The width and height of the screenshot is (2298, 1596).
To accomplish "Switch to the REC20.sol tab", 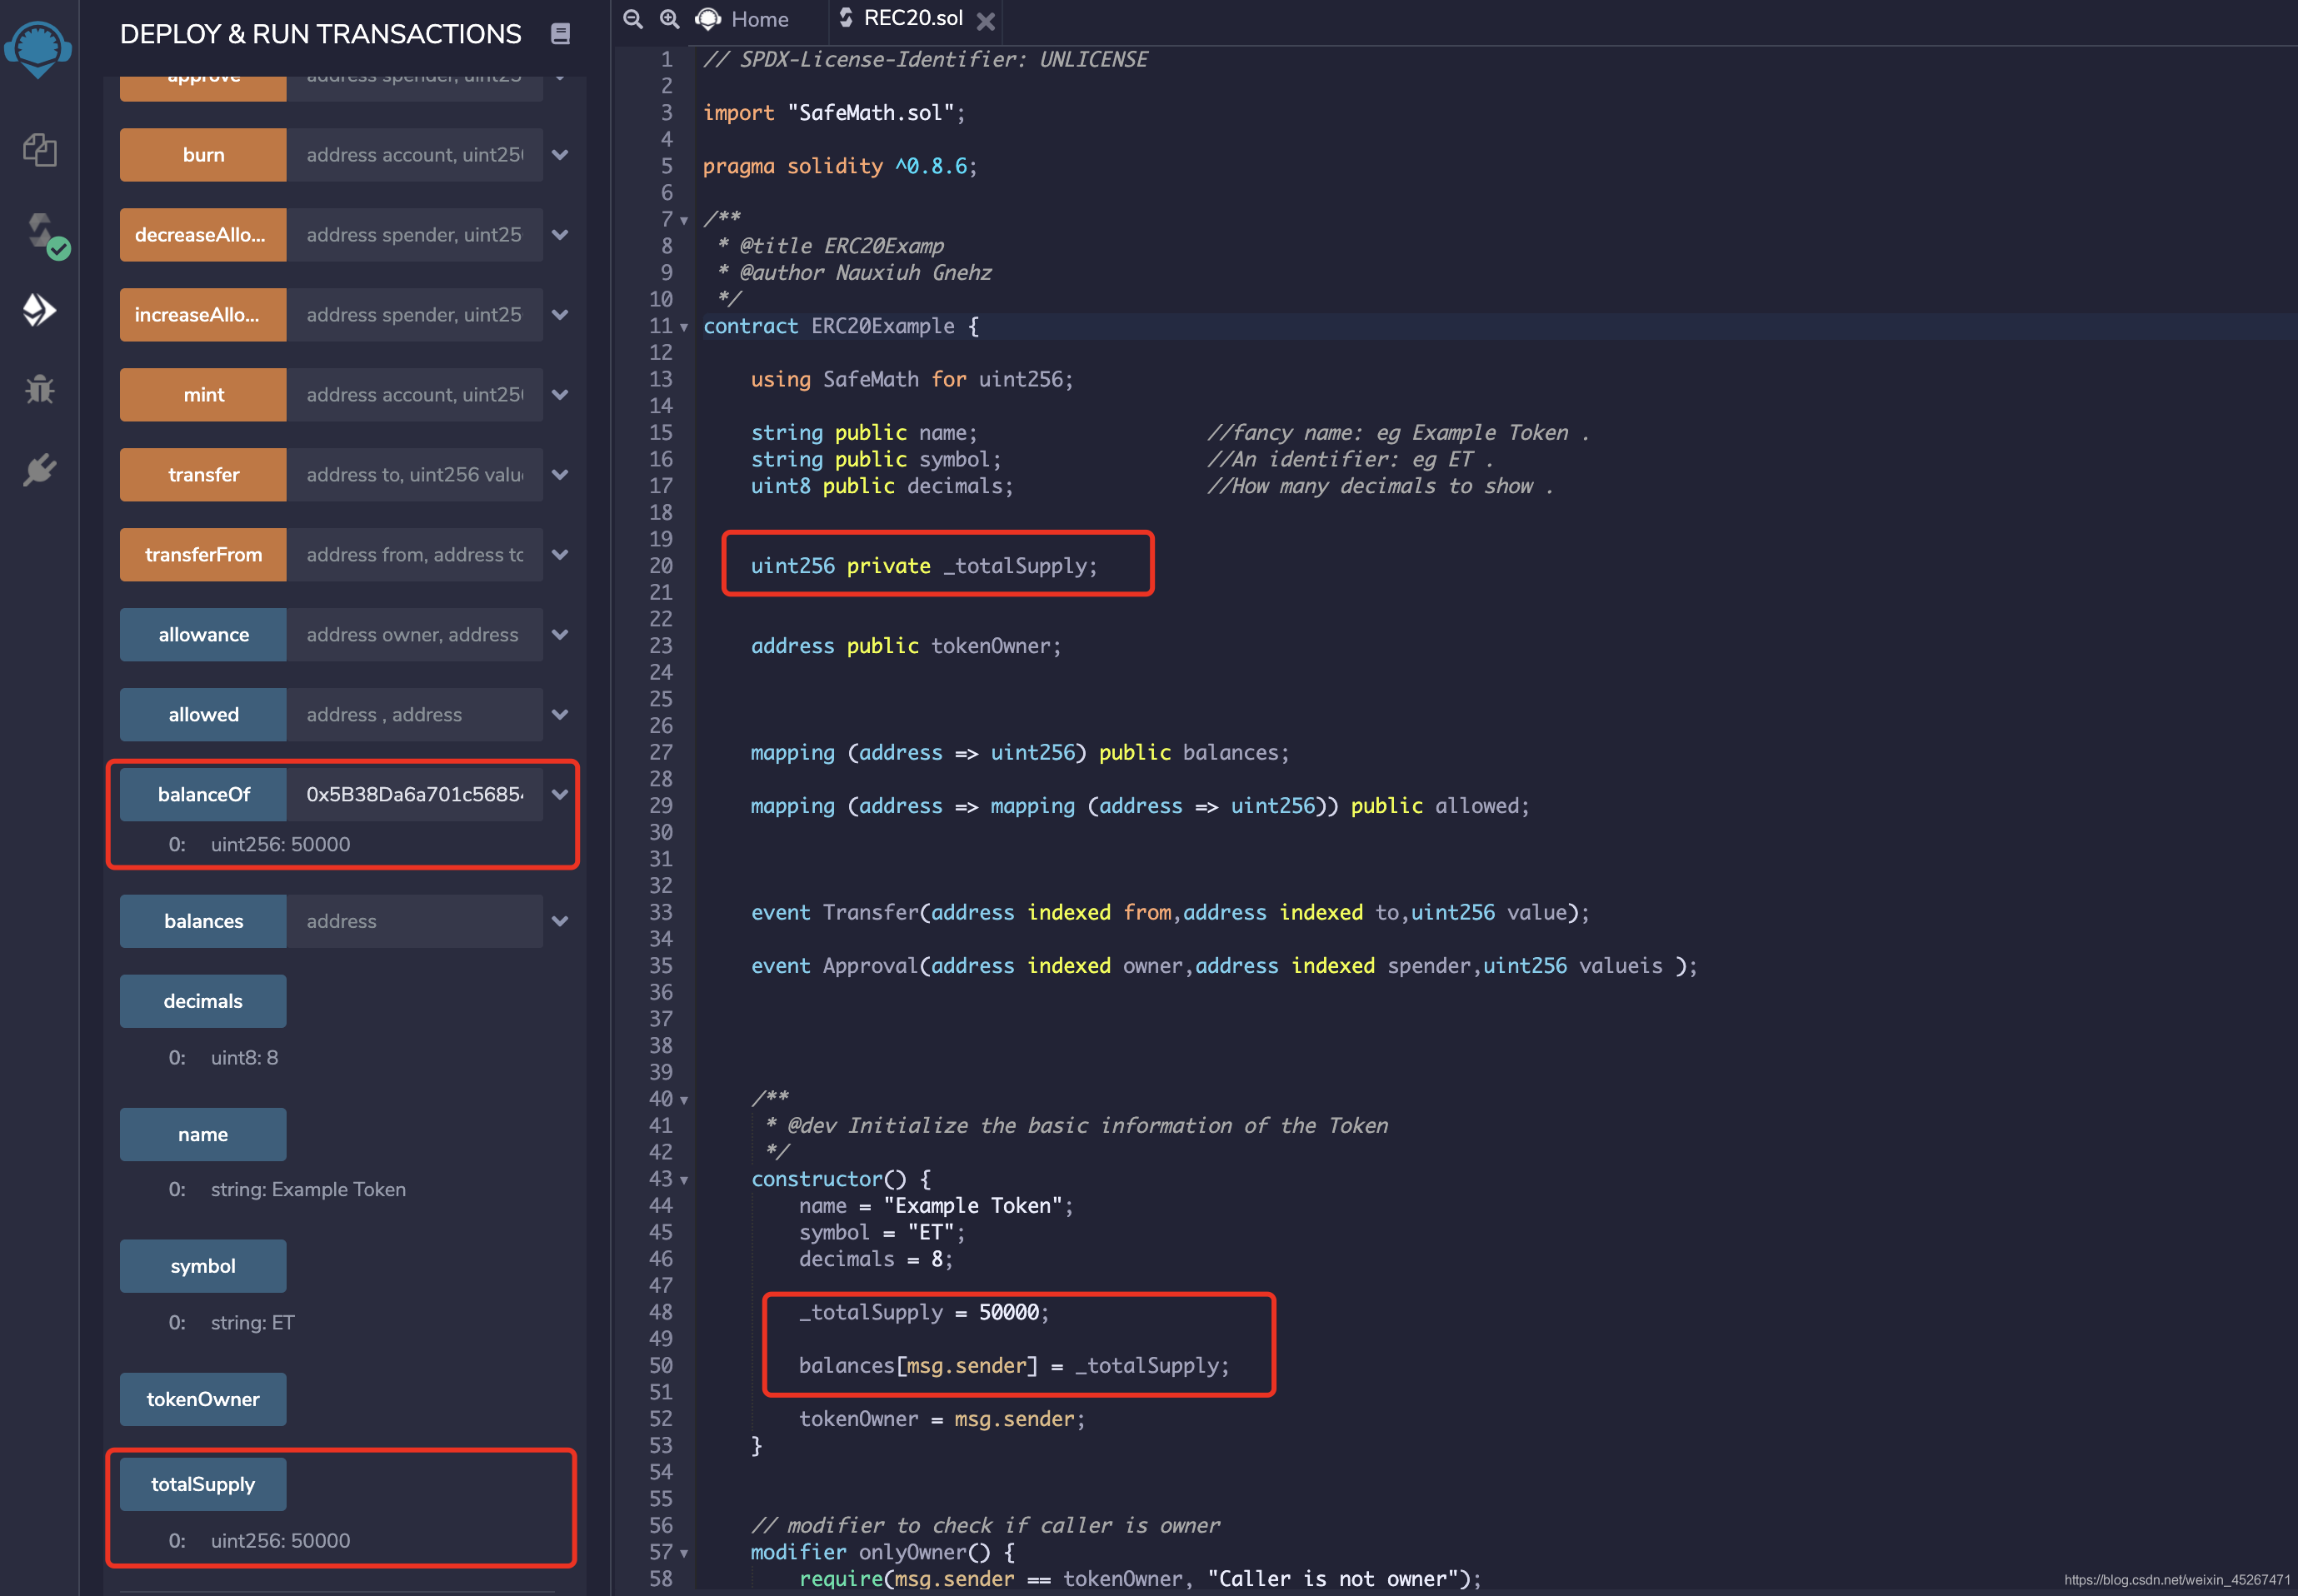I will [901, 18].
